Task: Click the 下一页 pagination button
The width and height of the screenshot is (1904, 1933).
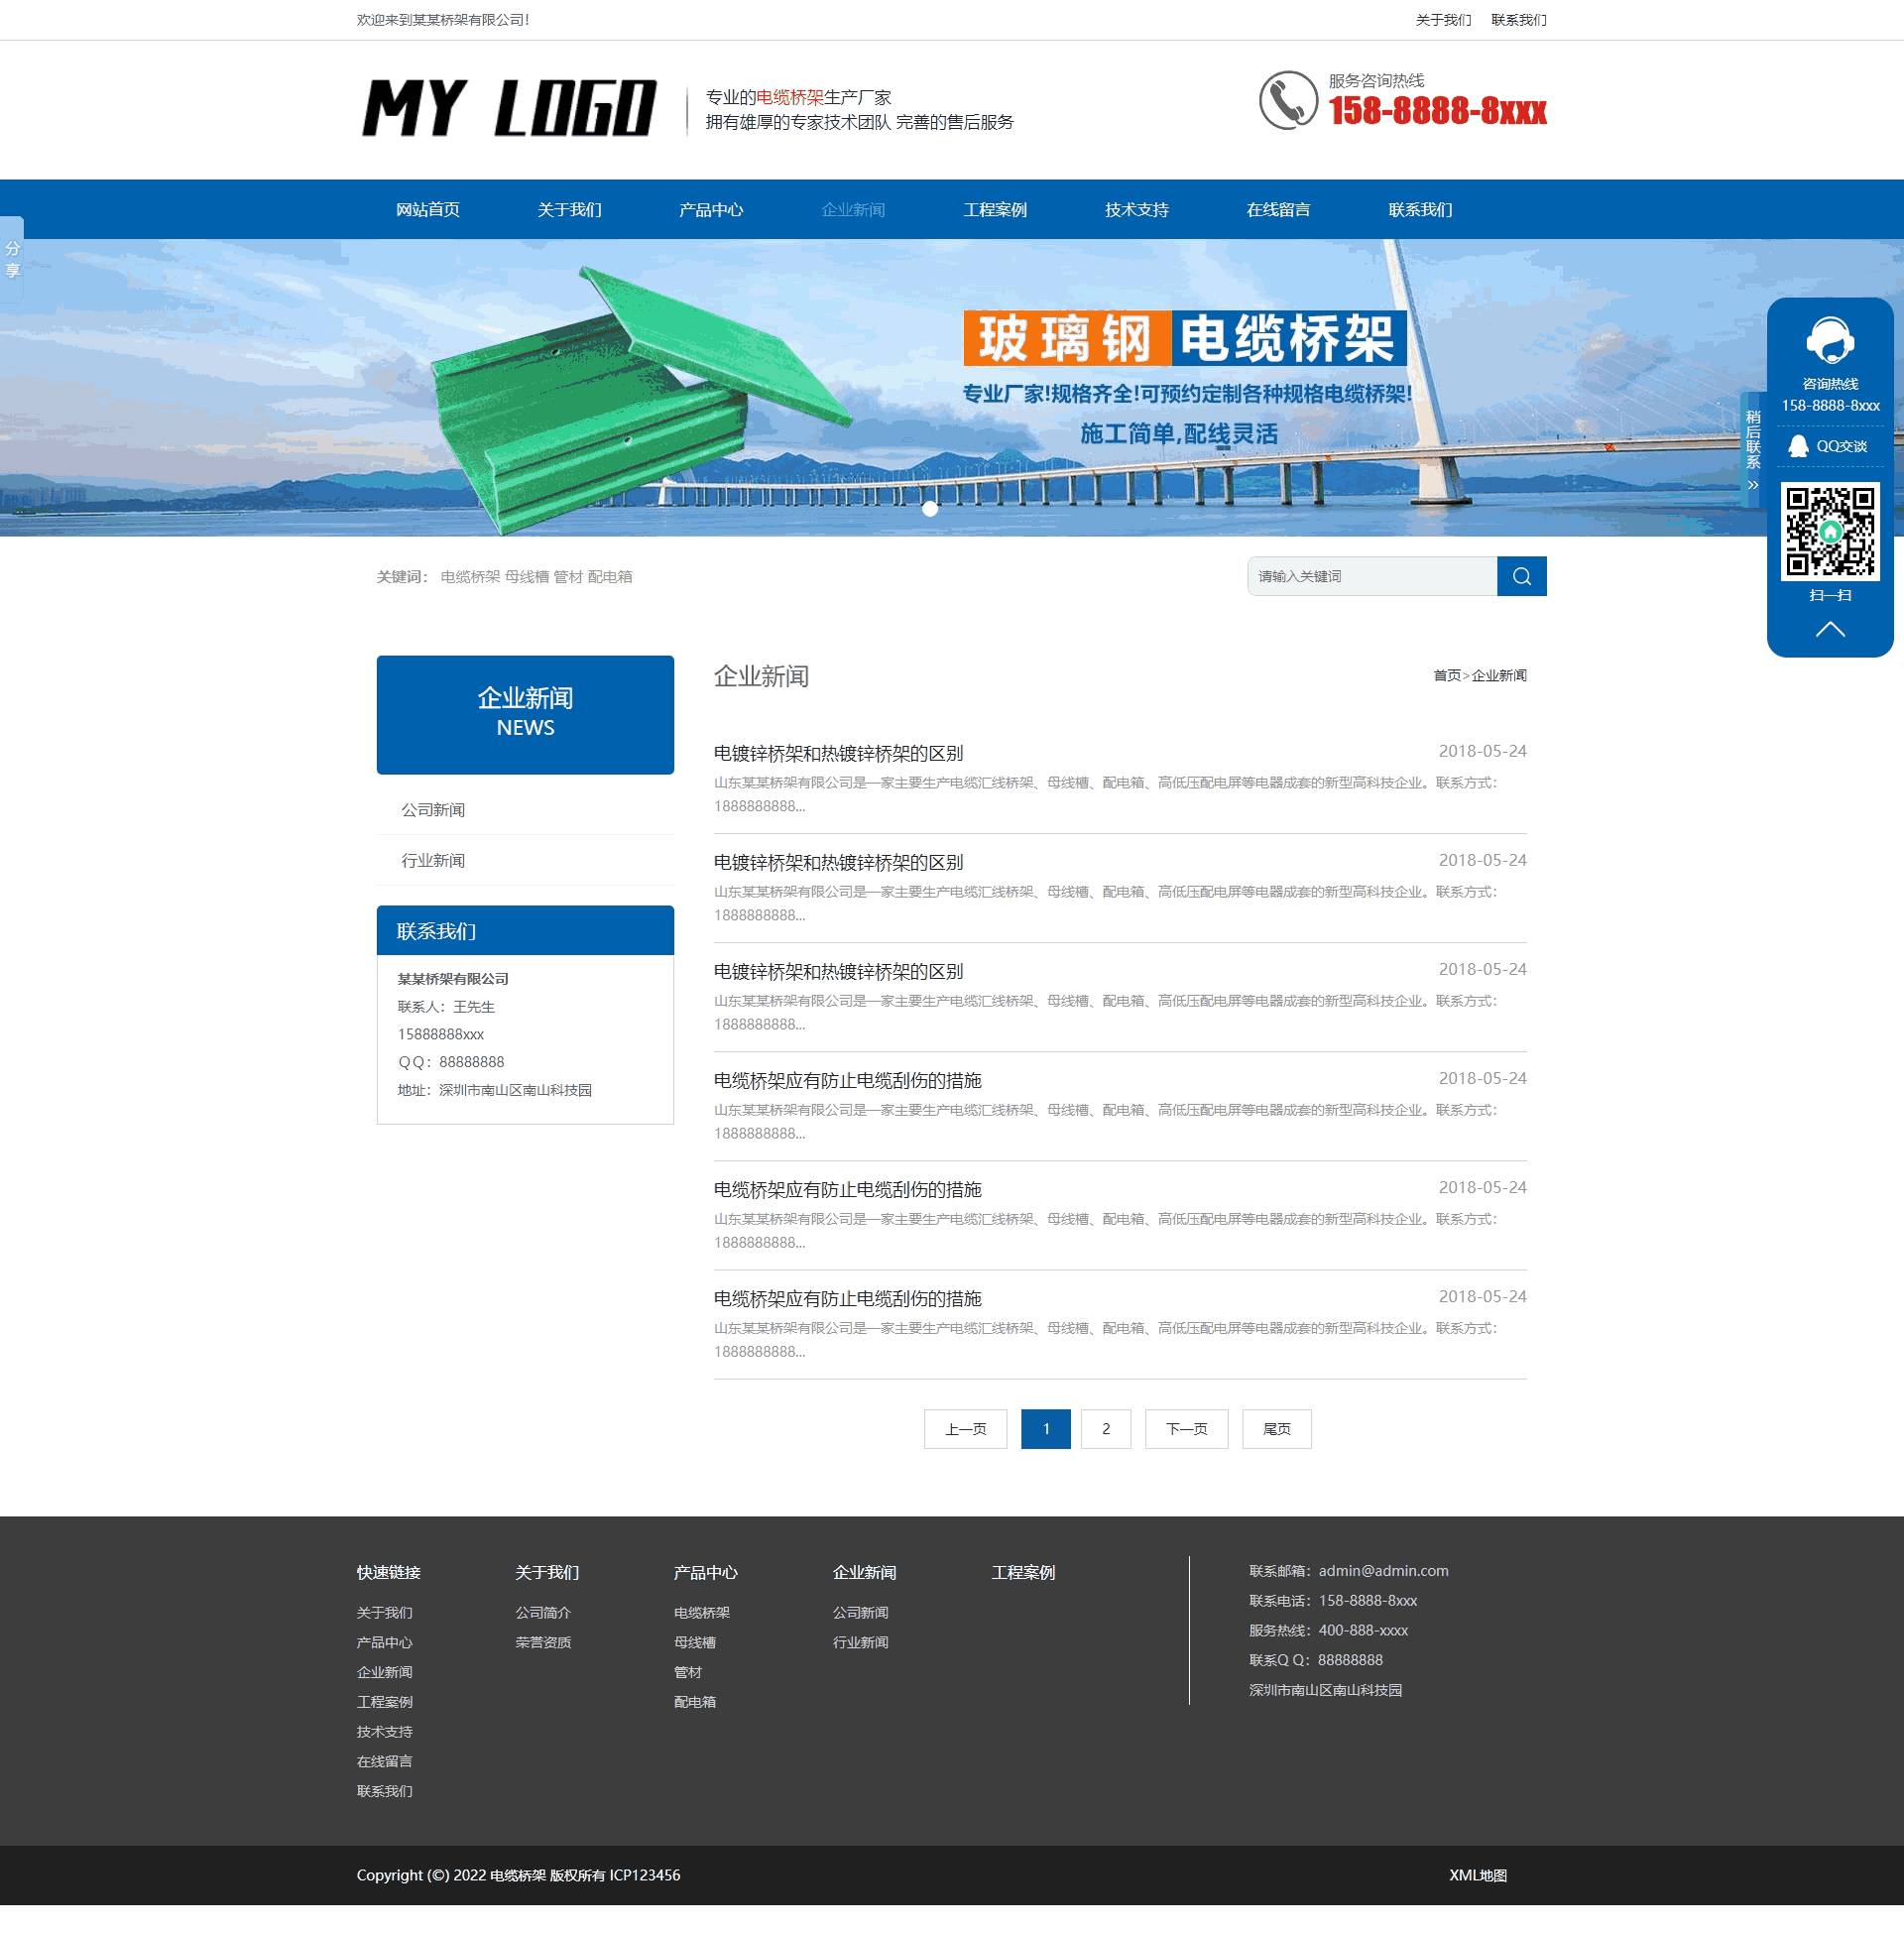Action: click(1185, 1429)
